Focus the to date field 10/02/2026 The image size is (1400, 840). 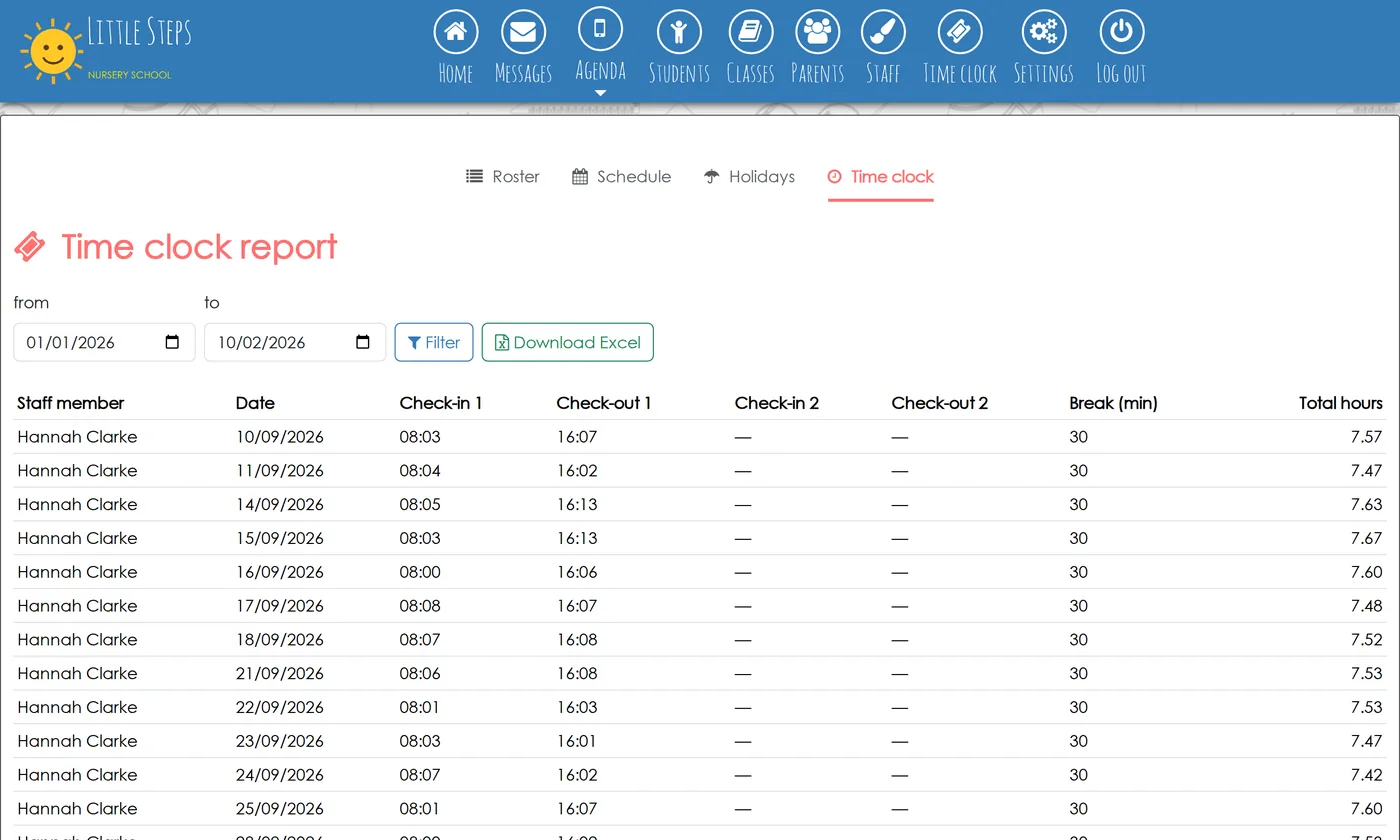coord(295,342)
